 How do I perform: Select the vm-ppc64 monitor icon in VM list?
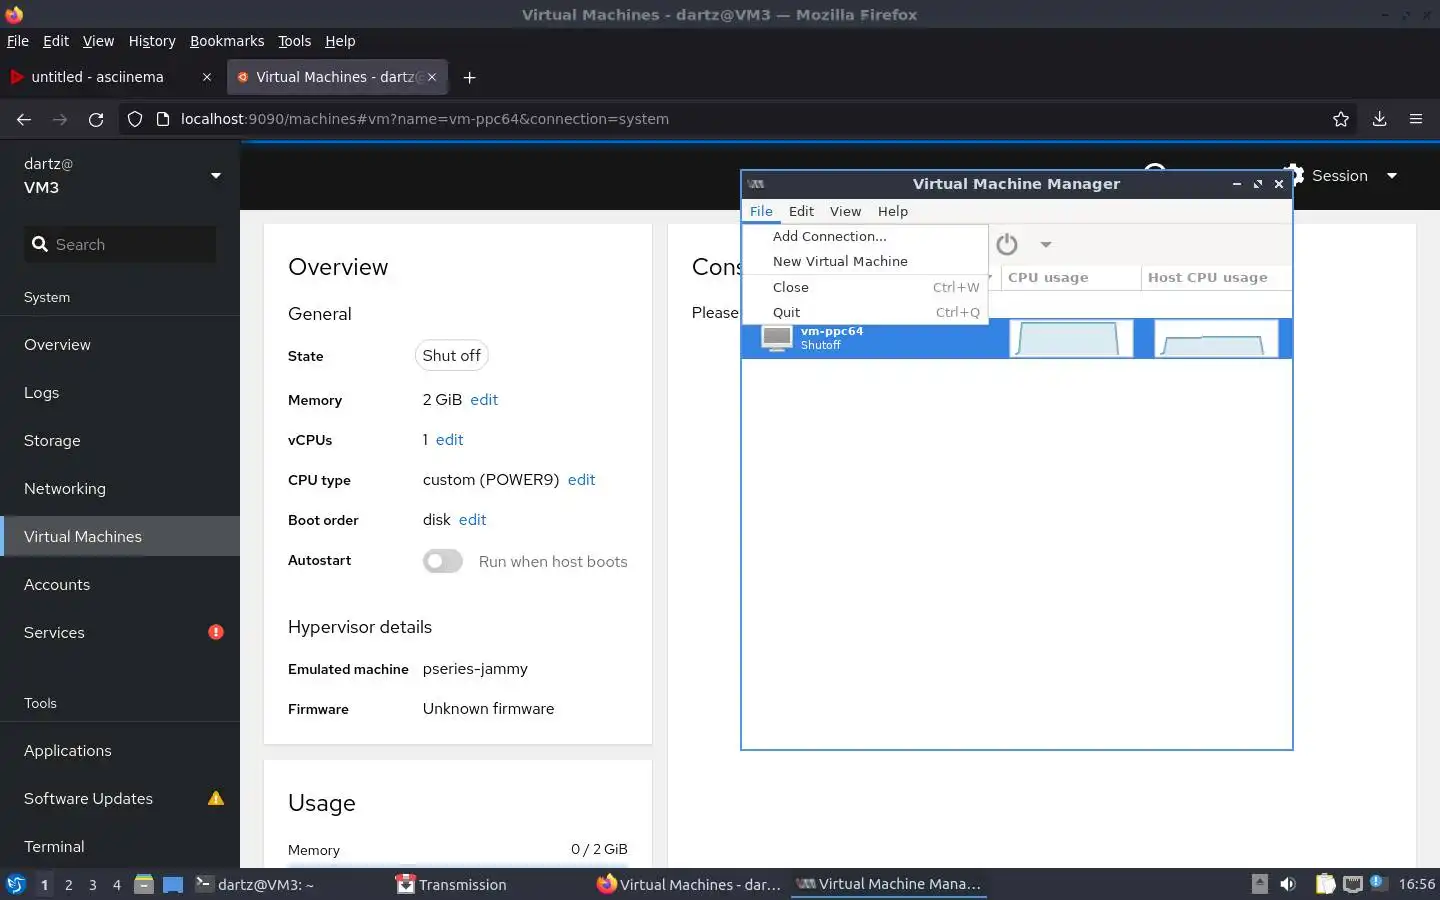coord(777,338)
